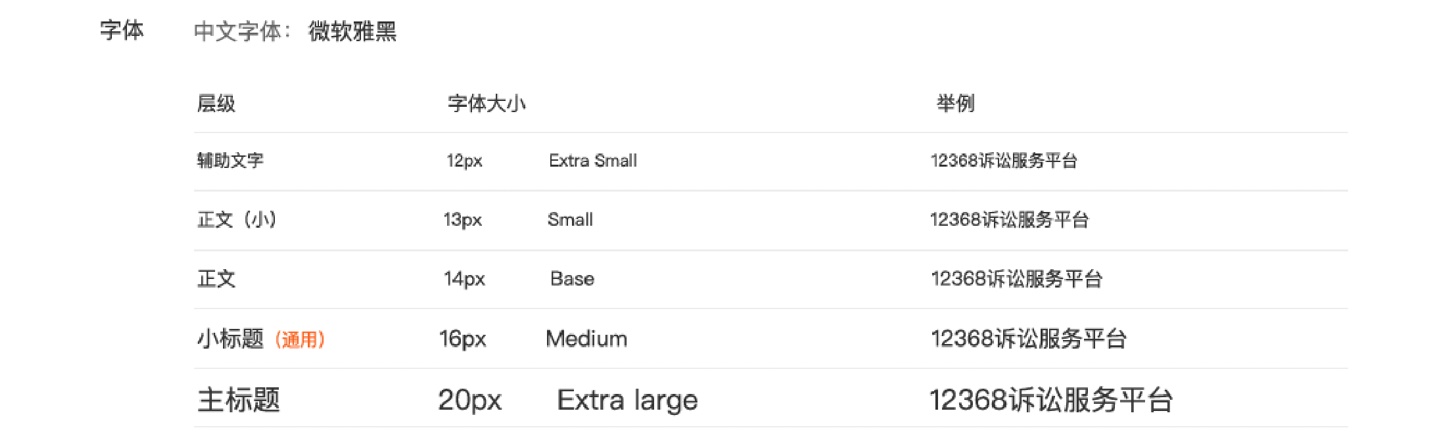This screenshot has height=442, width=1440.
Task: Click the Medium size name
Action: coord(587,339)
